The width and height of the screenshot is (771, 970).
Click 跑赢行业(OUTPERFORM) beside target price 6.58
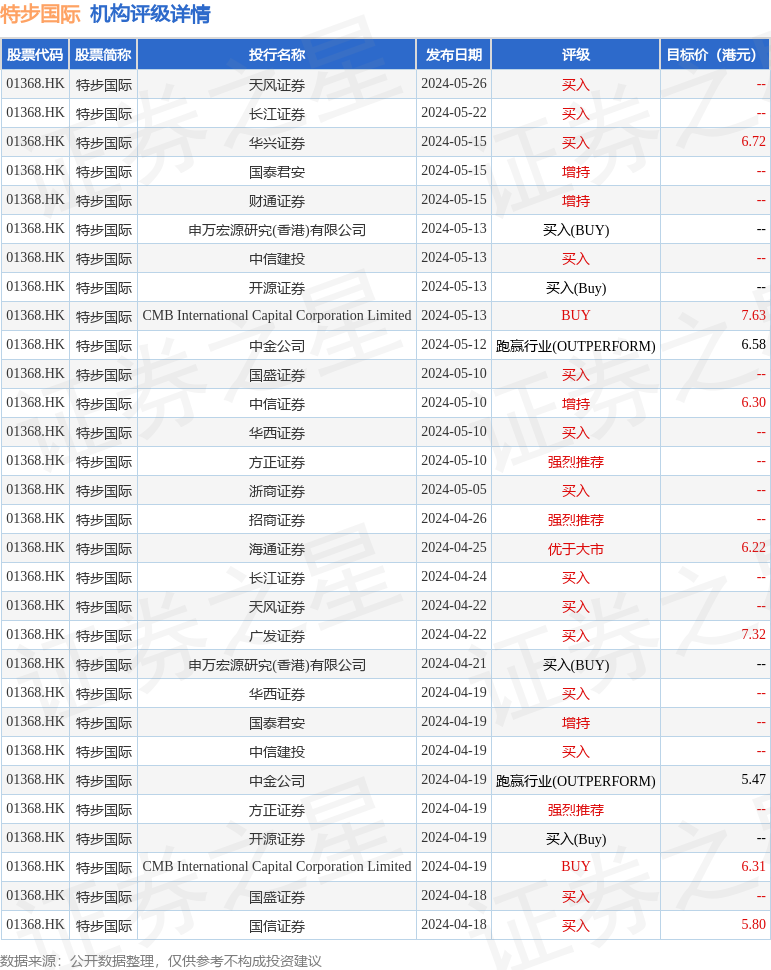tap(575, 346)
